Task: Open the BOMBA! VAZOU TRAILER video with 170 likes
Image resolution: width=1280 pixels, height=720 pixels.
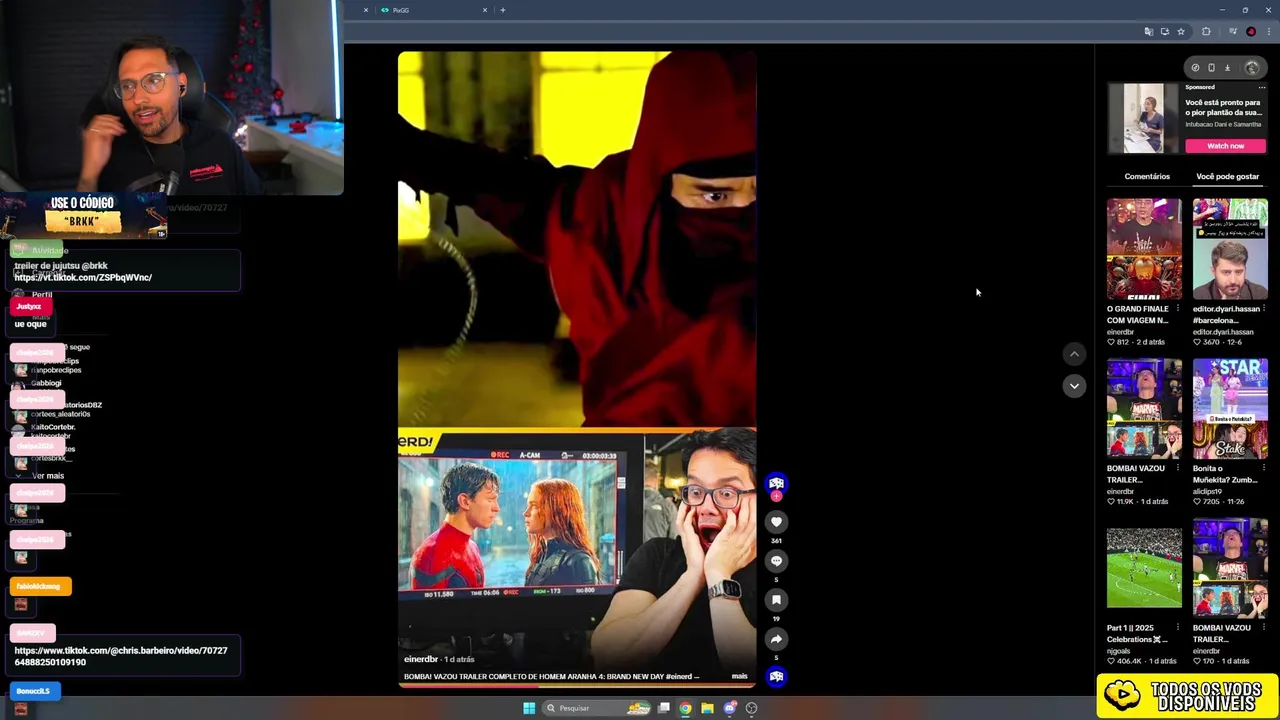Action: click(x=1230, y=568)
